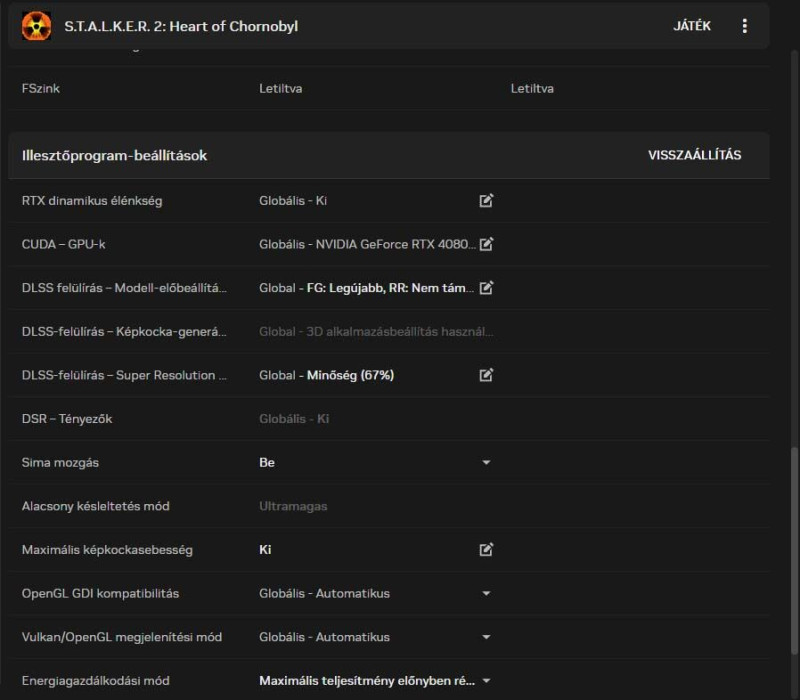The width and height of the screenshot is (800, 700).
Task: Click DLSS-felülírás – Super Resolution label
Action: coord(124,375)
